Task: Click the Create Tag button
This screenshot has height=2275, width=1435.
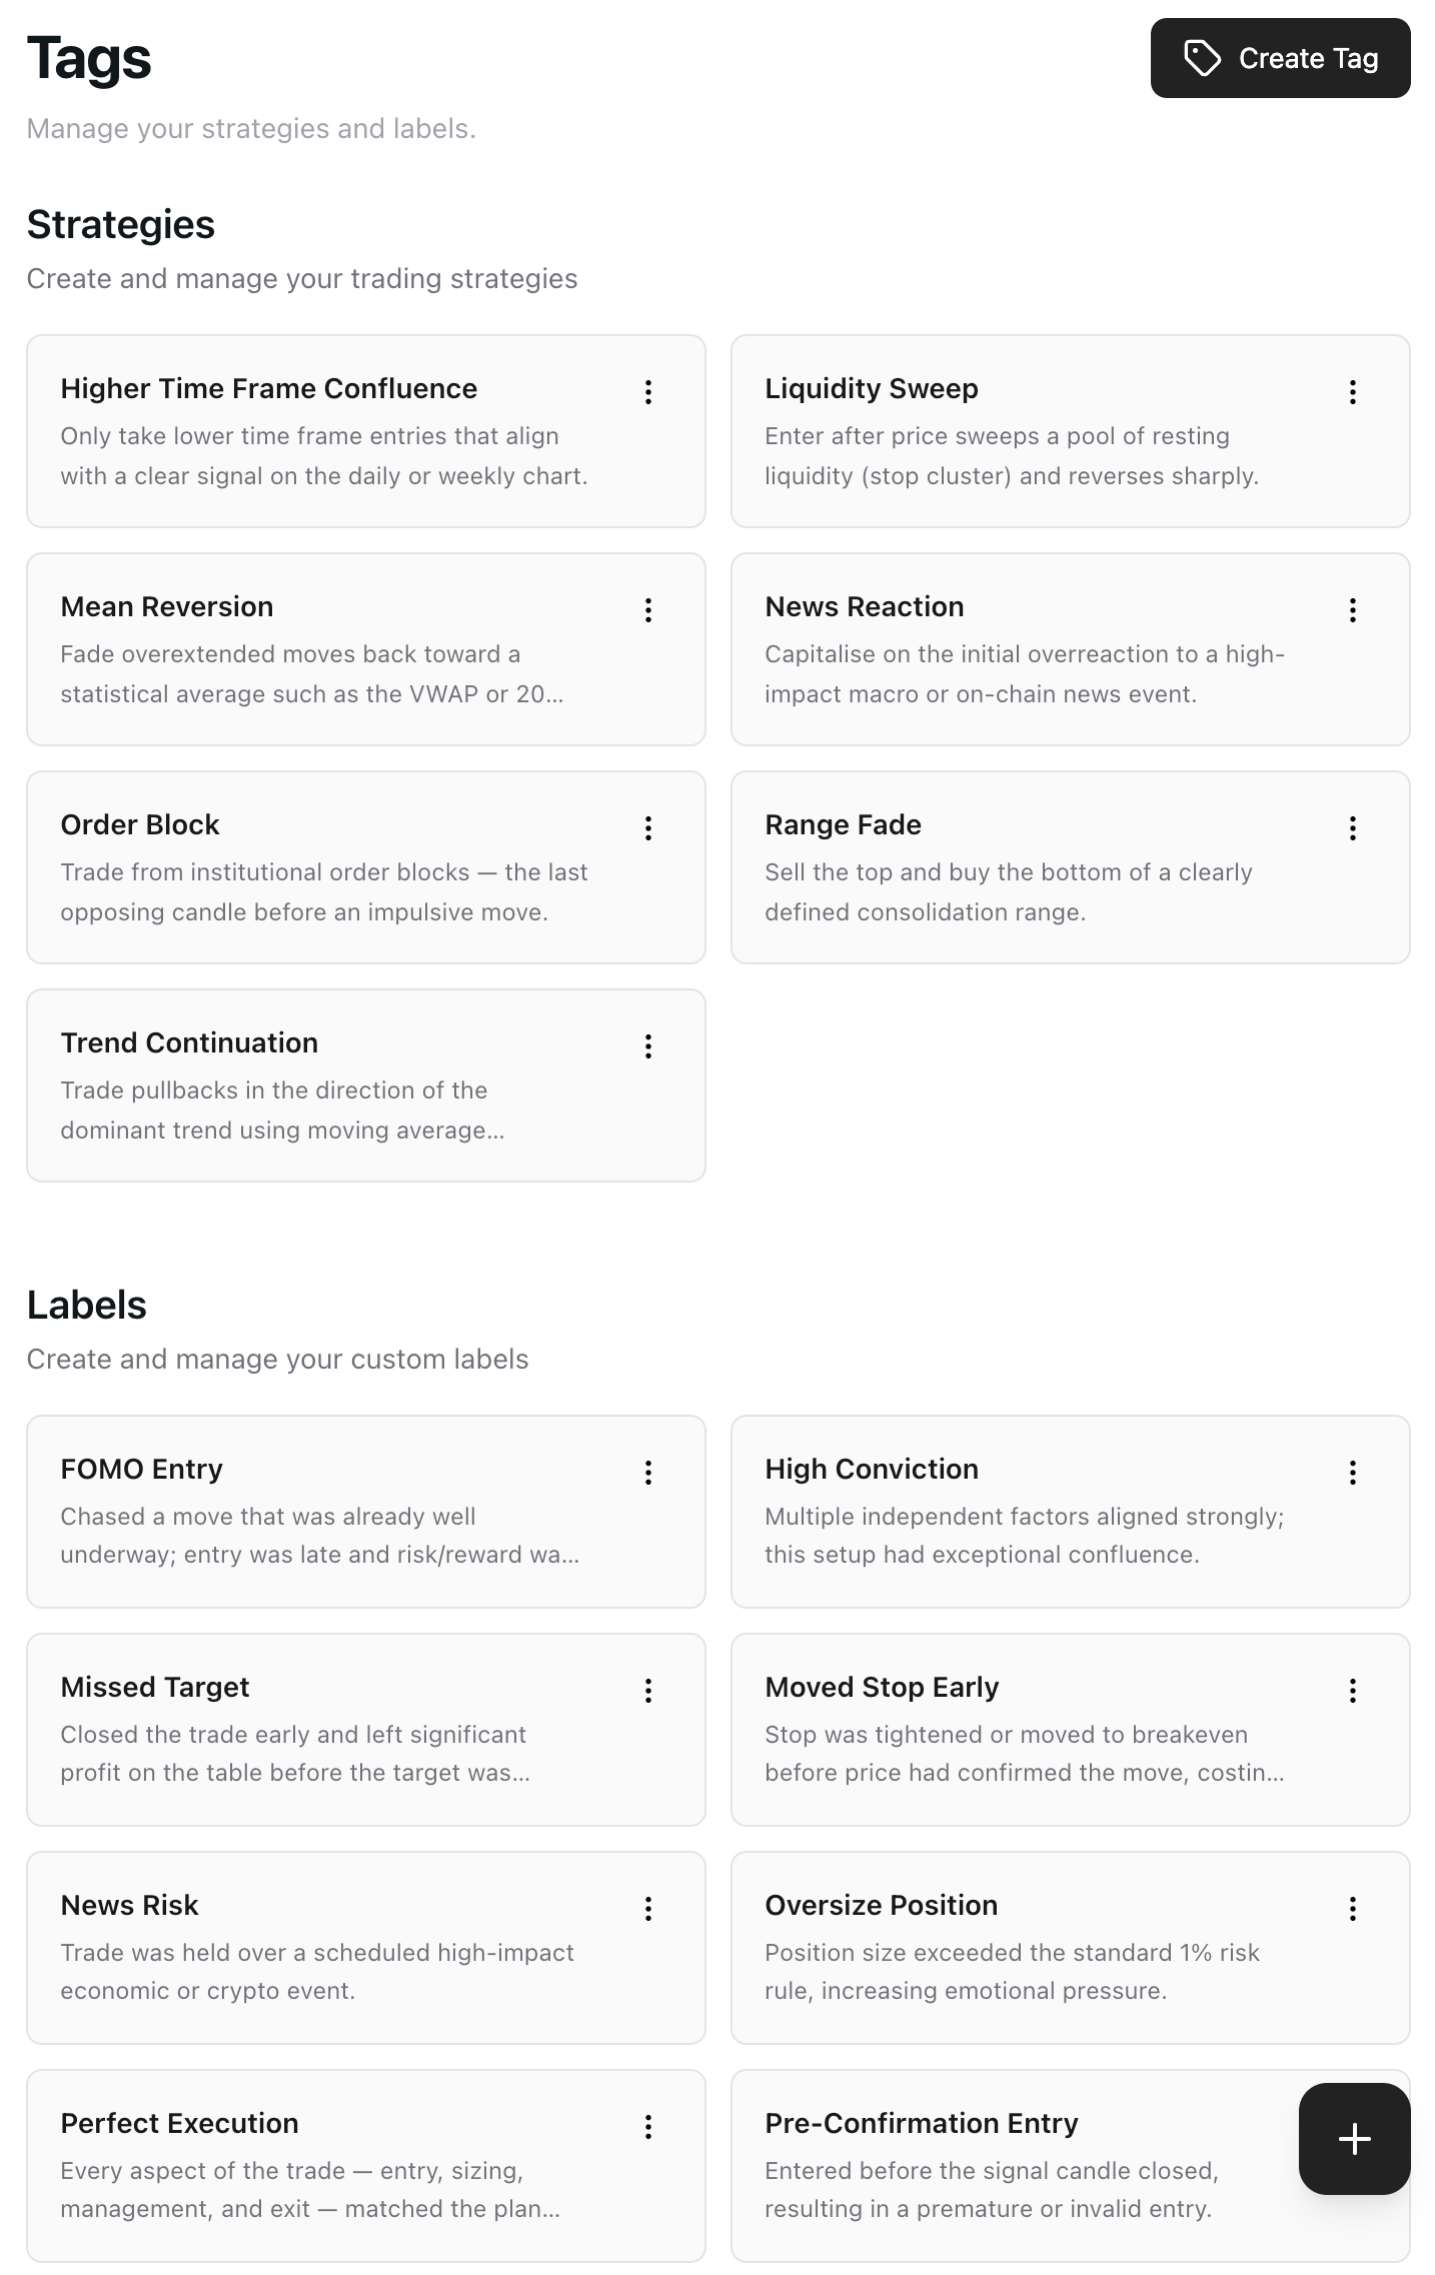Action: pos(1280,58)
